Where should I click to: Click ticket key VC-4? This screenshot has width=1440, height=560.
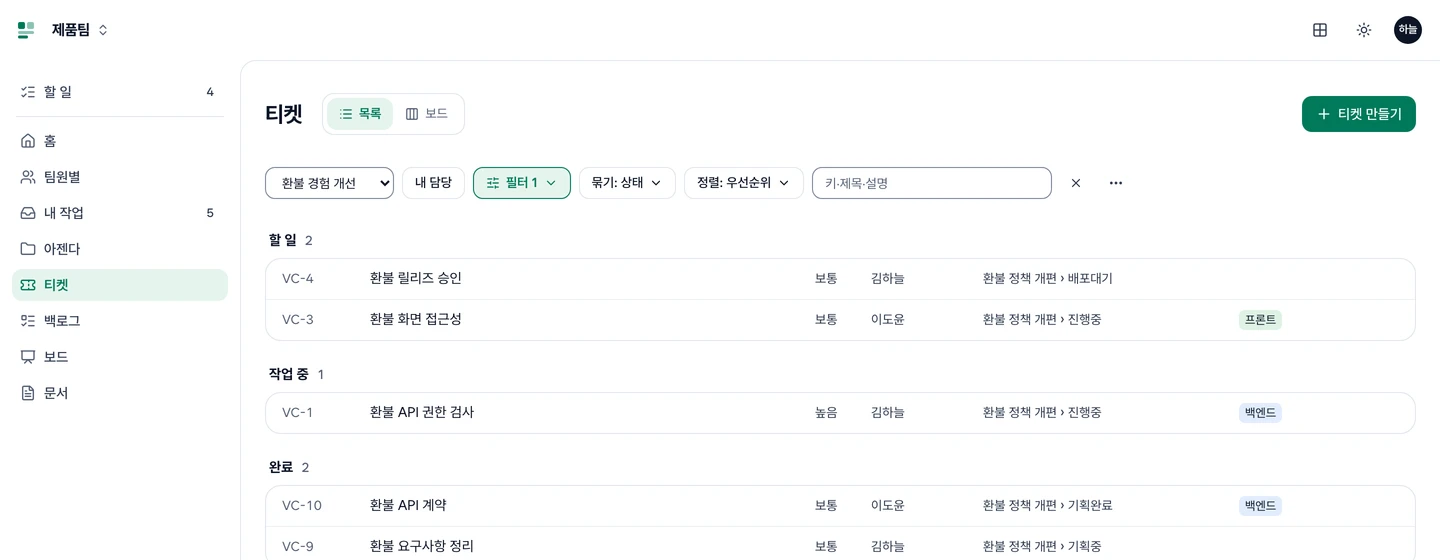298,279
